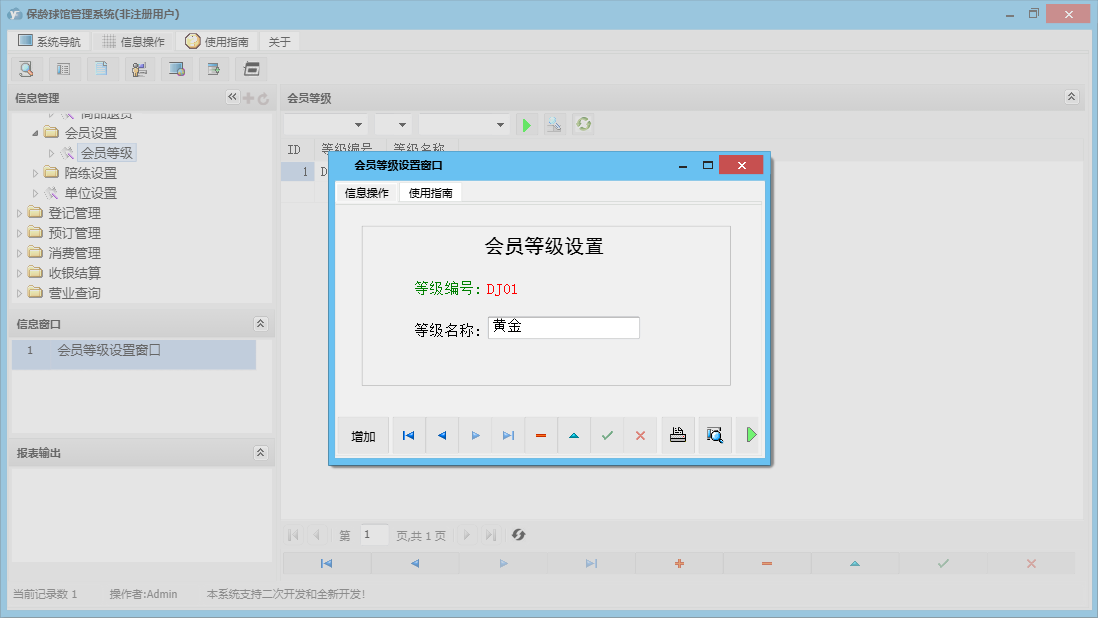This screenshot has width=1098, height=618.
Task: Click the print icon in the dialog
Action: [677, 435]
